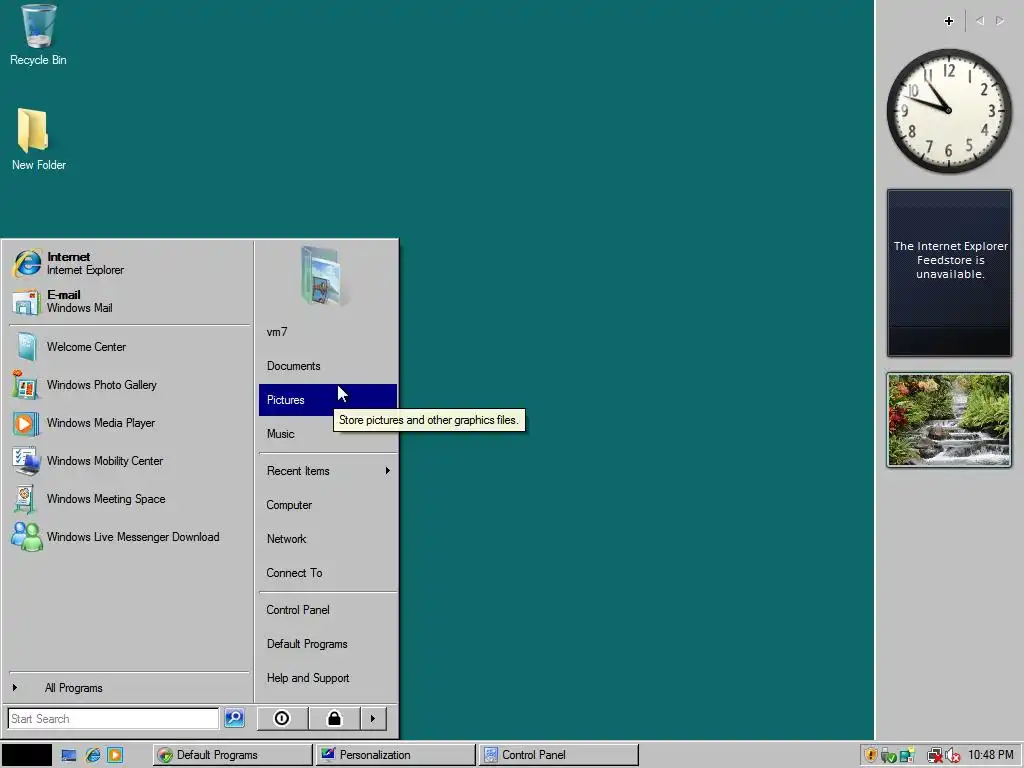Screen dimensions: 1024x768
Task: Click Media Player quick launch icon
Action: tap(115, 755)
